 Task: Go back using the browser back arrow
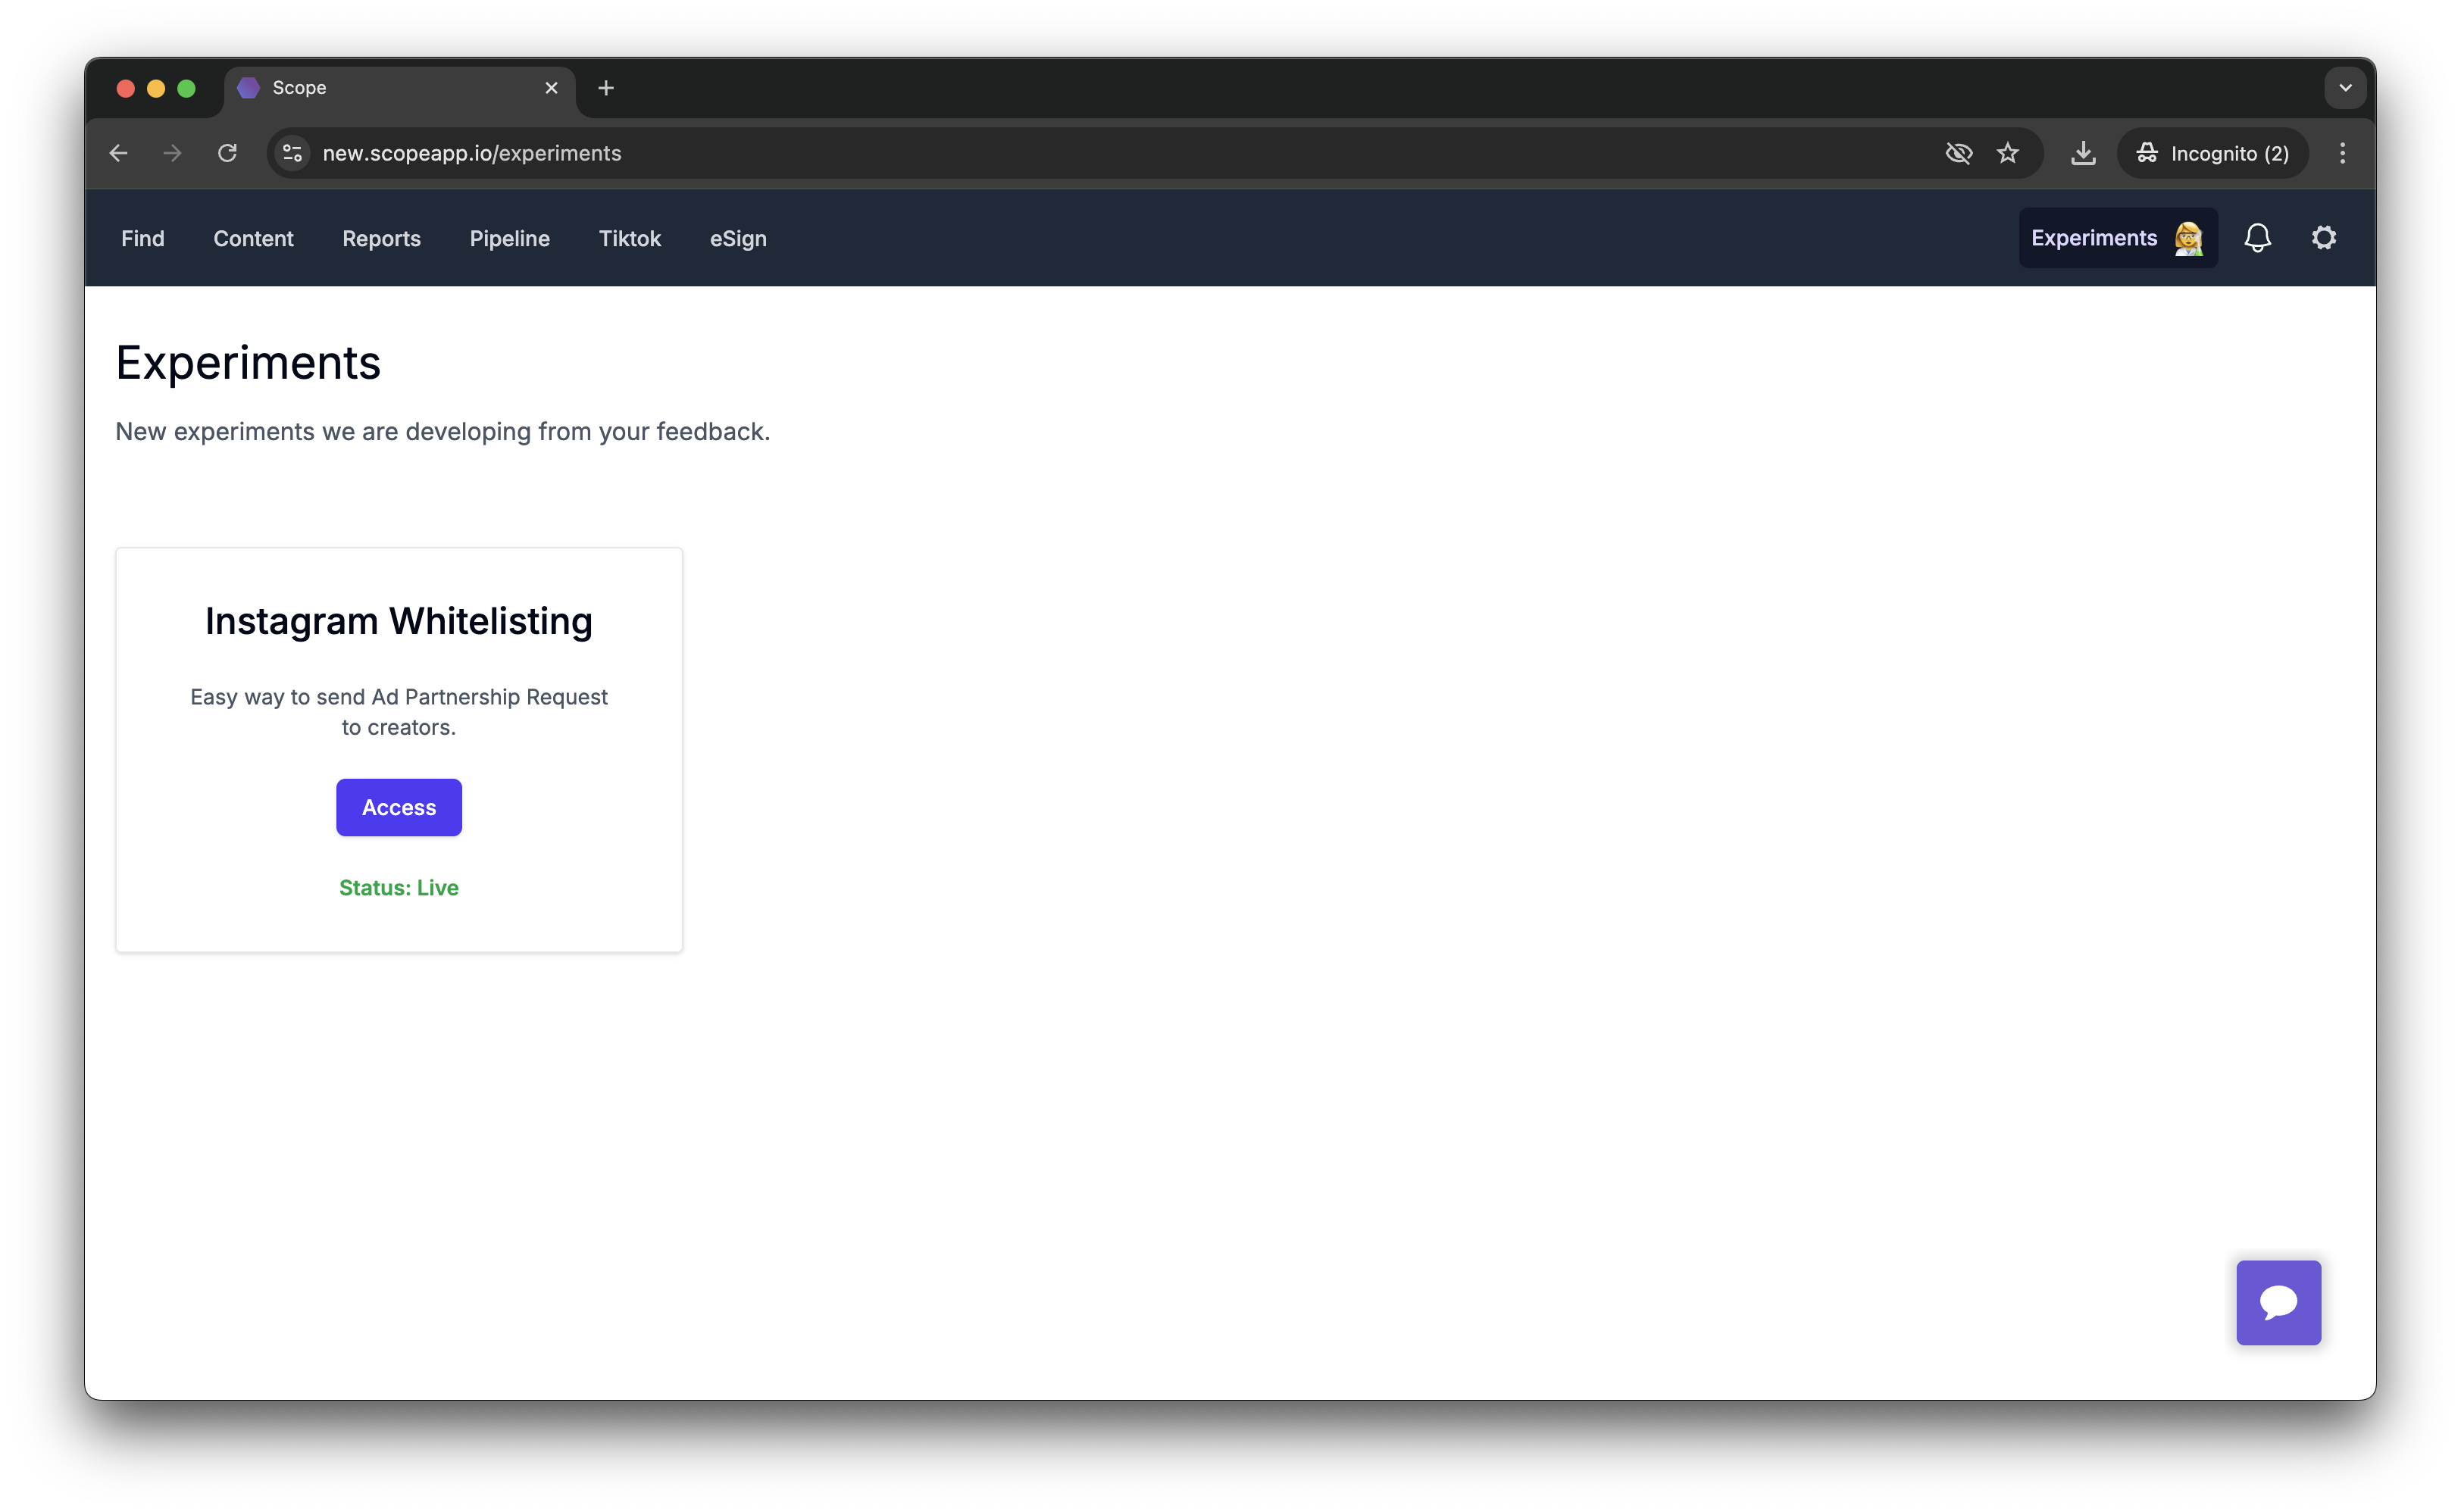point(118,153)
